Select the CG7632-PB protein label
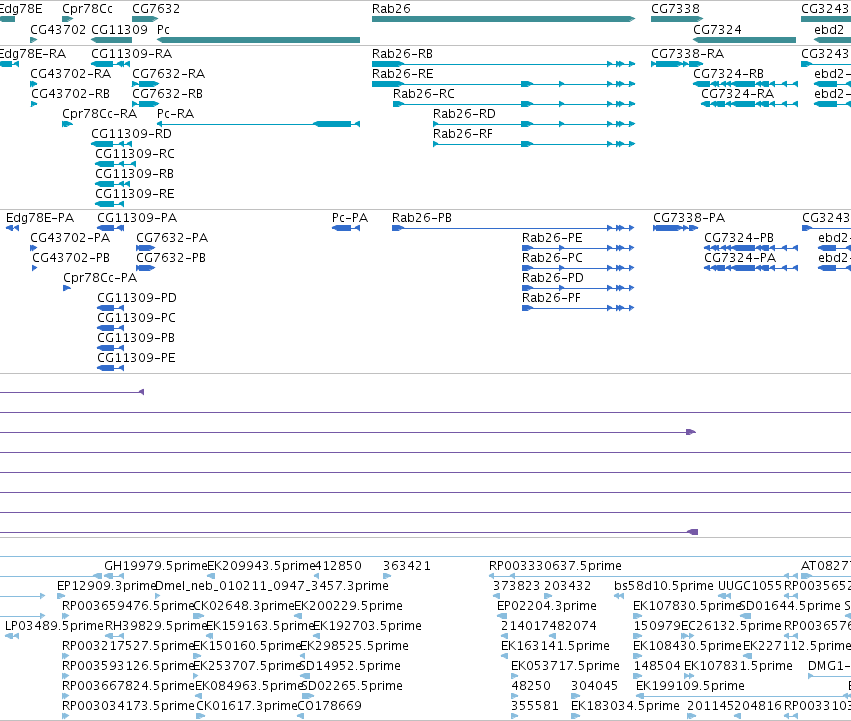851x721 pixels. click(x=171, y=258)
